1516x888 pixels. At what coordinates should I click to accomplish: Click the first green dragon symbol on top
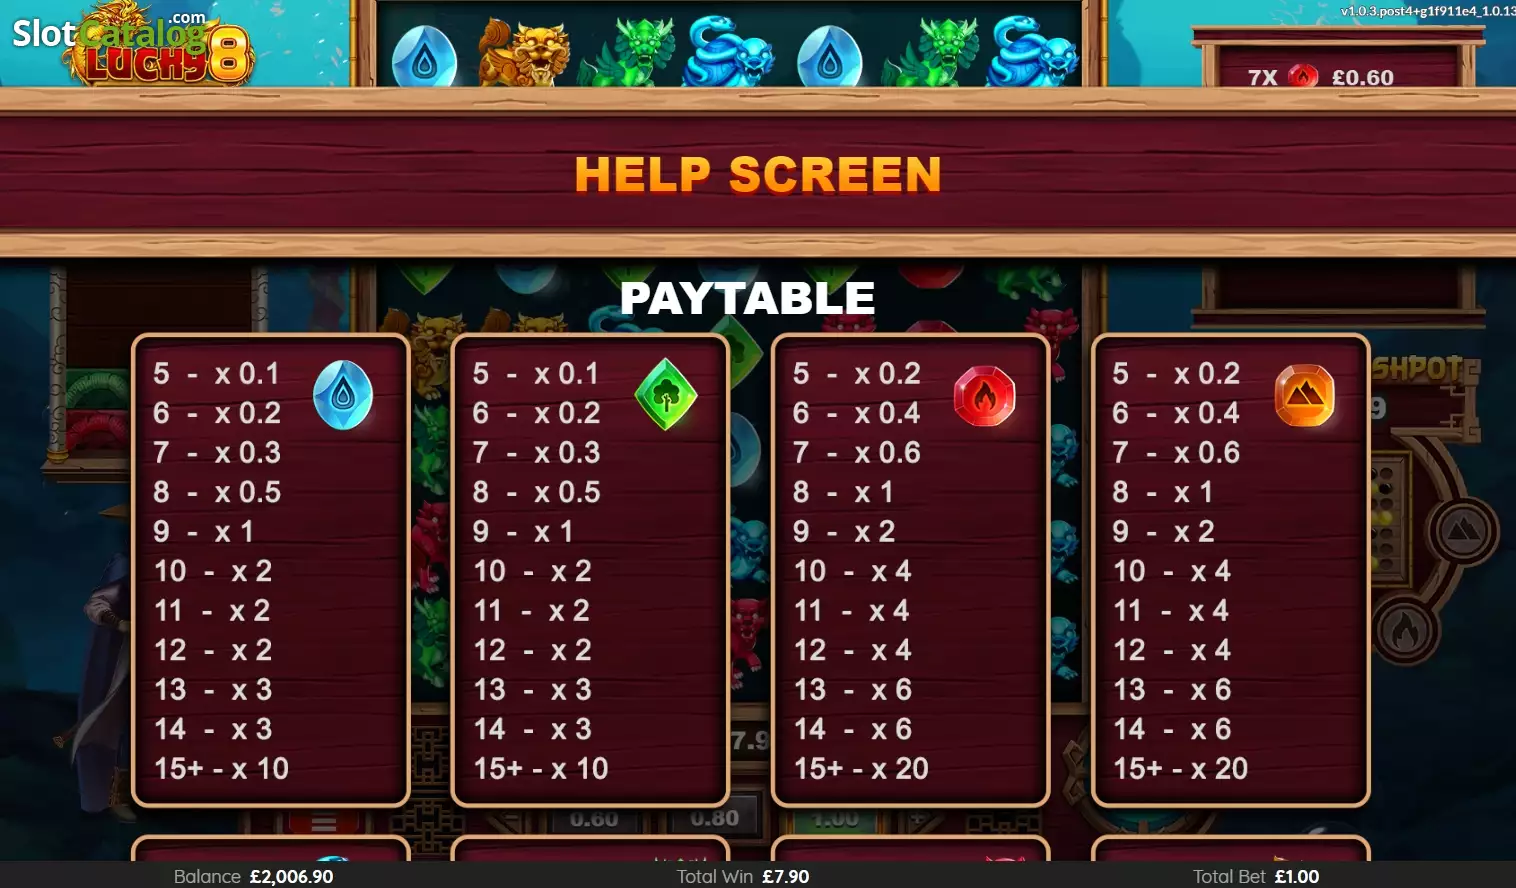(x=627, y=54)
